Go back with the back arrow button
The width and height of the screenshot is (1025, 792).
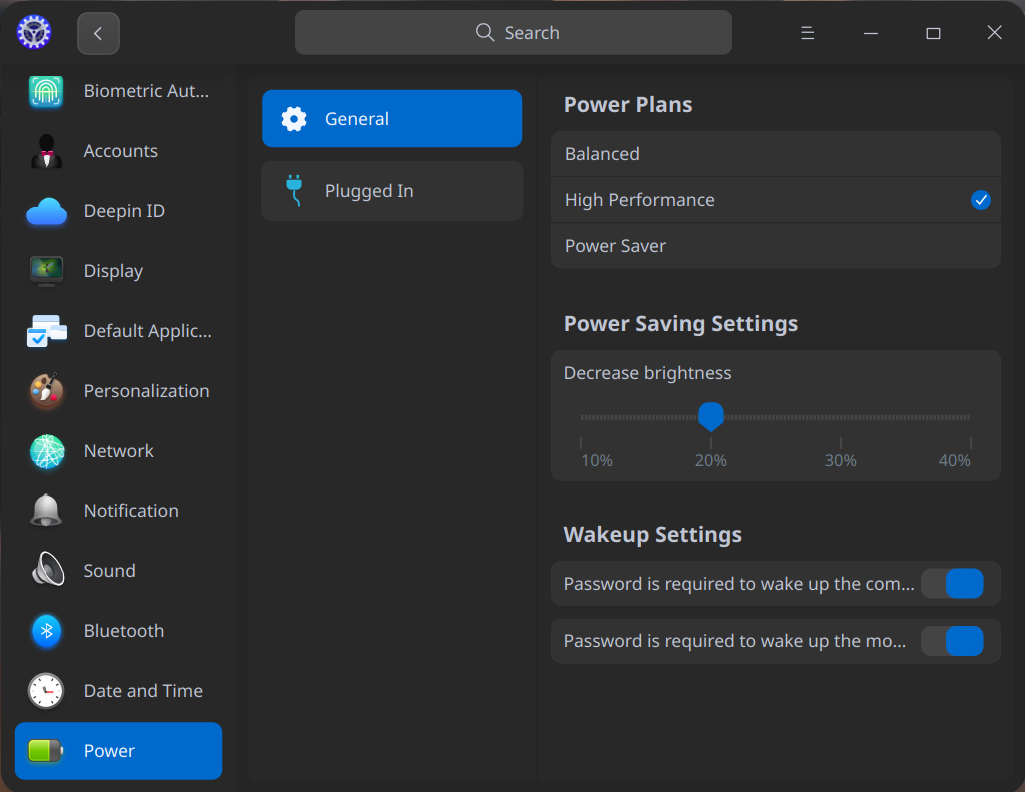[98, 33]
